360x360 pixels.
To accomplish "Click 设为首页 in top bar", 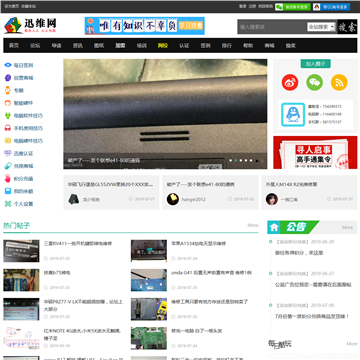I will pos(11,6).
